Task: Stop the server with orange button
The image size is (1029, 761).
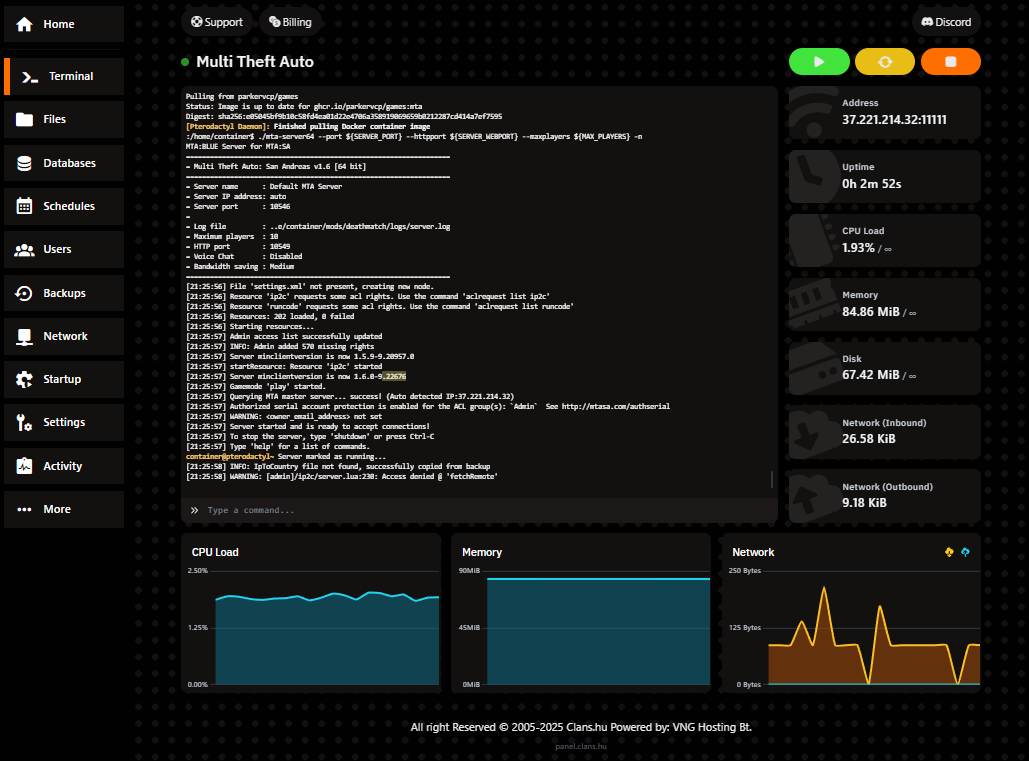Action: (950, 62)
